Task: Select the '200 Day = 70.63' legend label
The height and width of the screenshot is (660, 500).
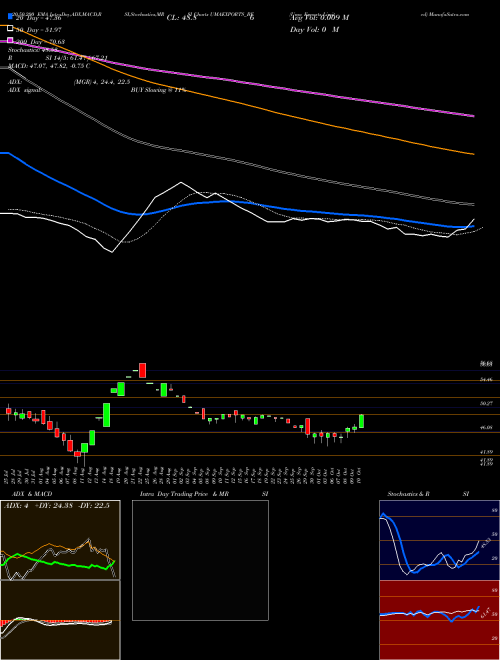Action: [x=40, y=42]
